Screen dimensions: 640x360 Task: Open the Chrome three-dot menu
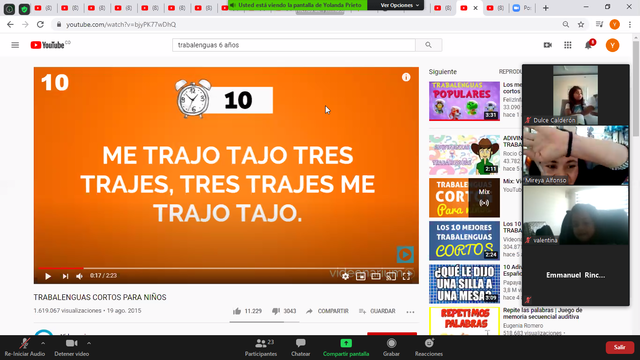(630, 24)
